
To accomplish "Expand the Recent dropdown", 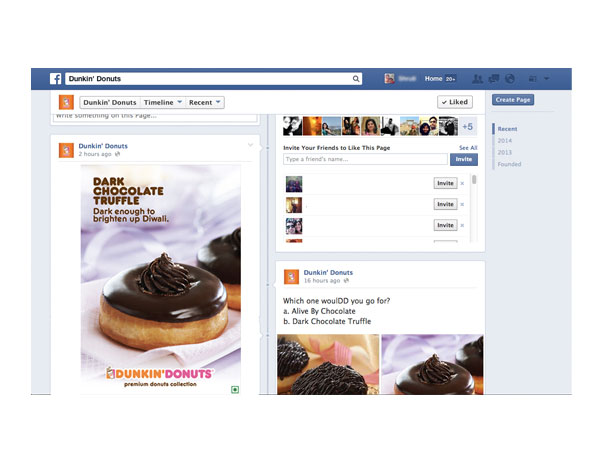I will 205,103.
